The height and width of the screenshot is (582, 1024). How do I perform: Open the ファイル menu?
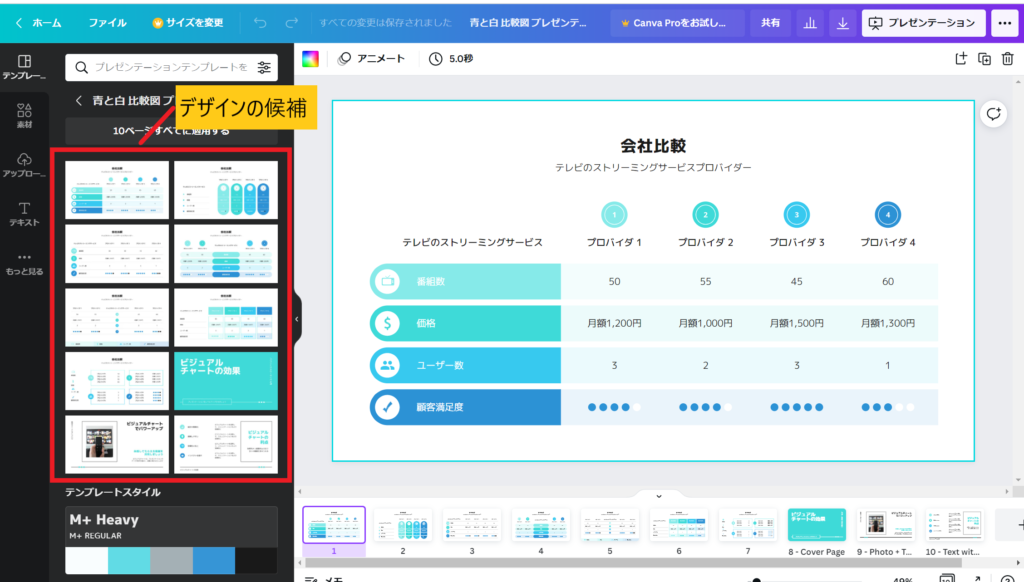[107, 22]
